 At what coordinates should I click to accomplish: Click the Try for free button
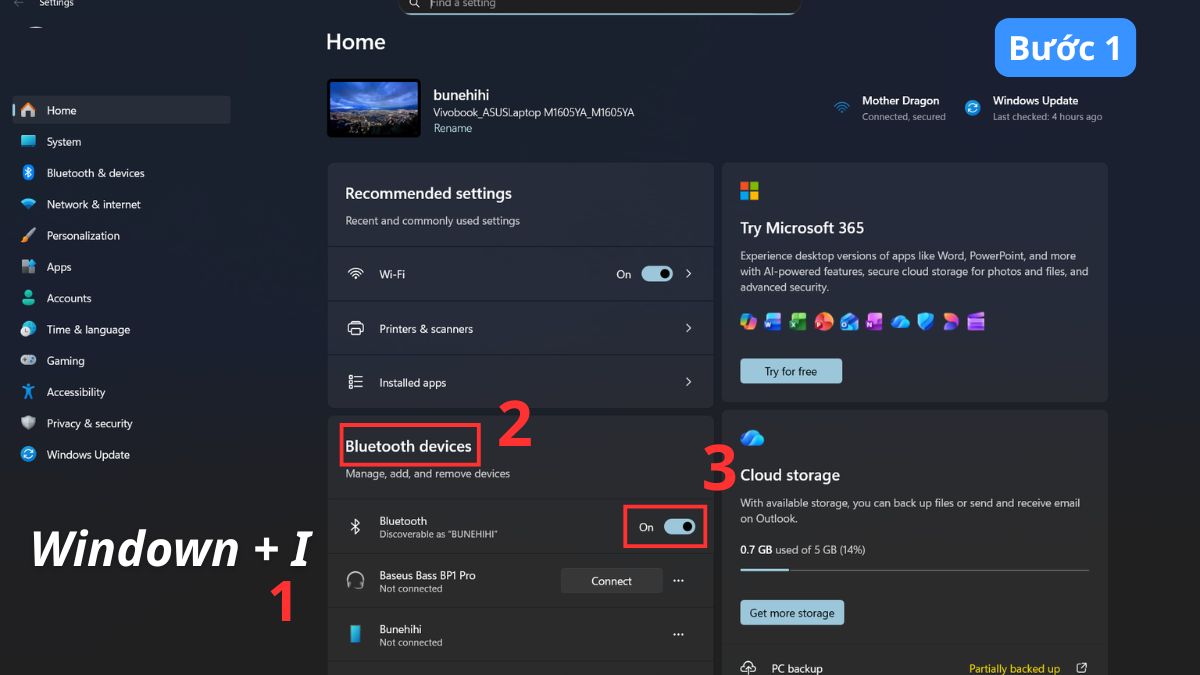791,371
